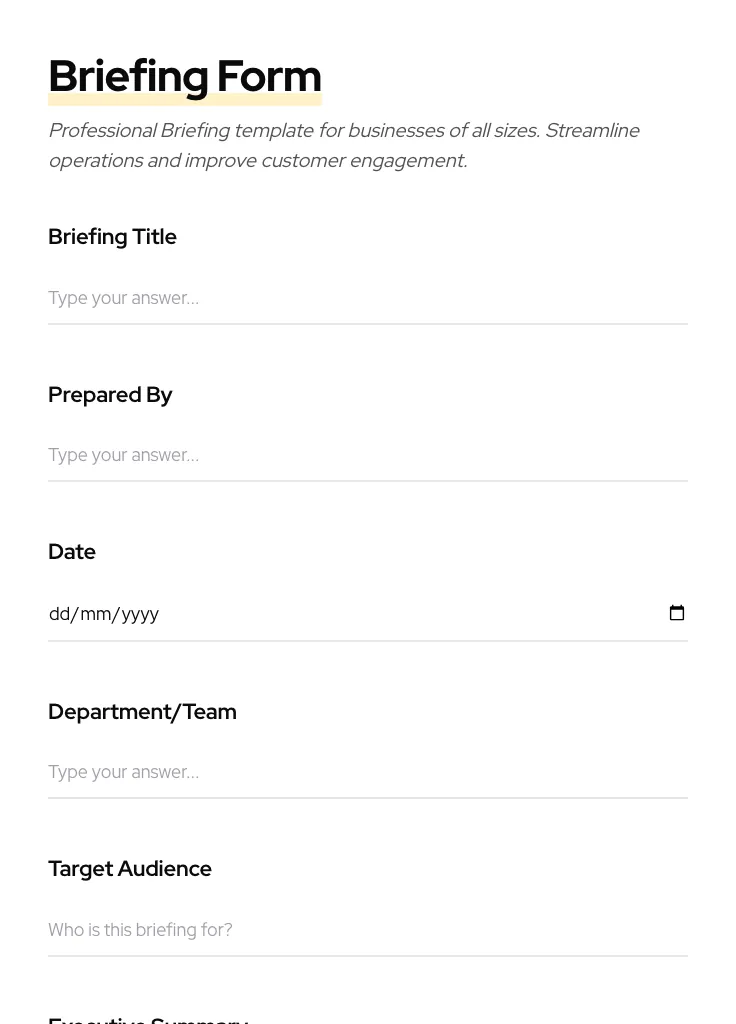The width and height of the screenshot is (736, 1024).
Task: Click the Briefing Title answer field
Action: point(367,298)
